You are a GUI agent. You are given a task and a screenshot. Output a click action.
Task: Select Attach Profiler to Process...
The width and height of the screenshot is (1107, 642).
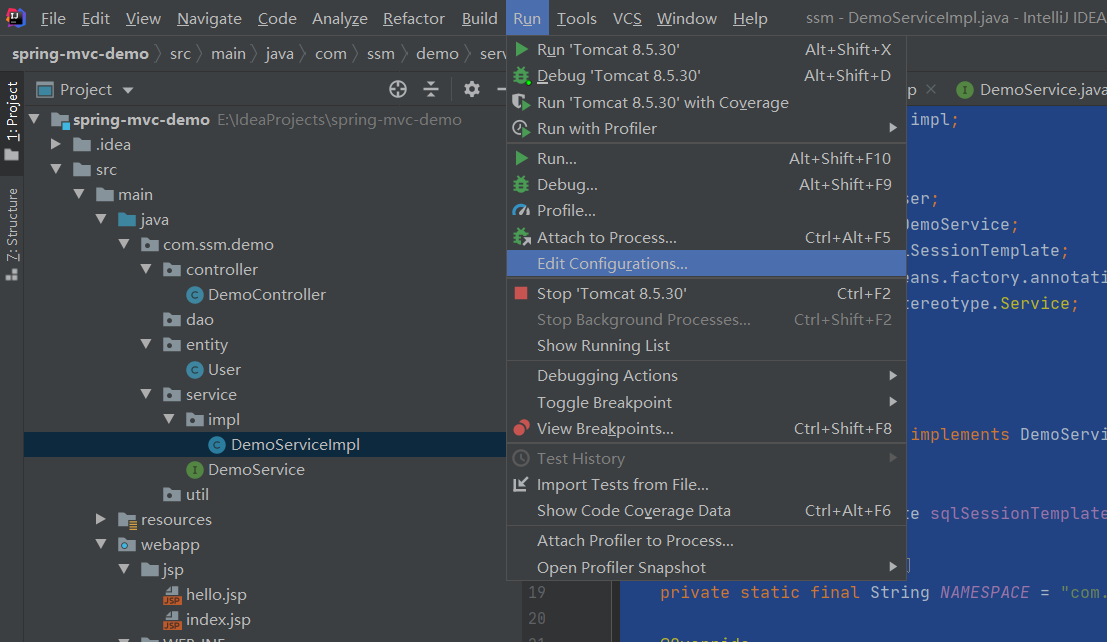click(706, 540)
